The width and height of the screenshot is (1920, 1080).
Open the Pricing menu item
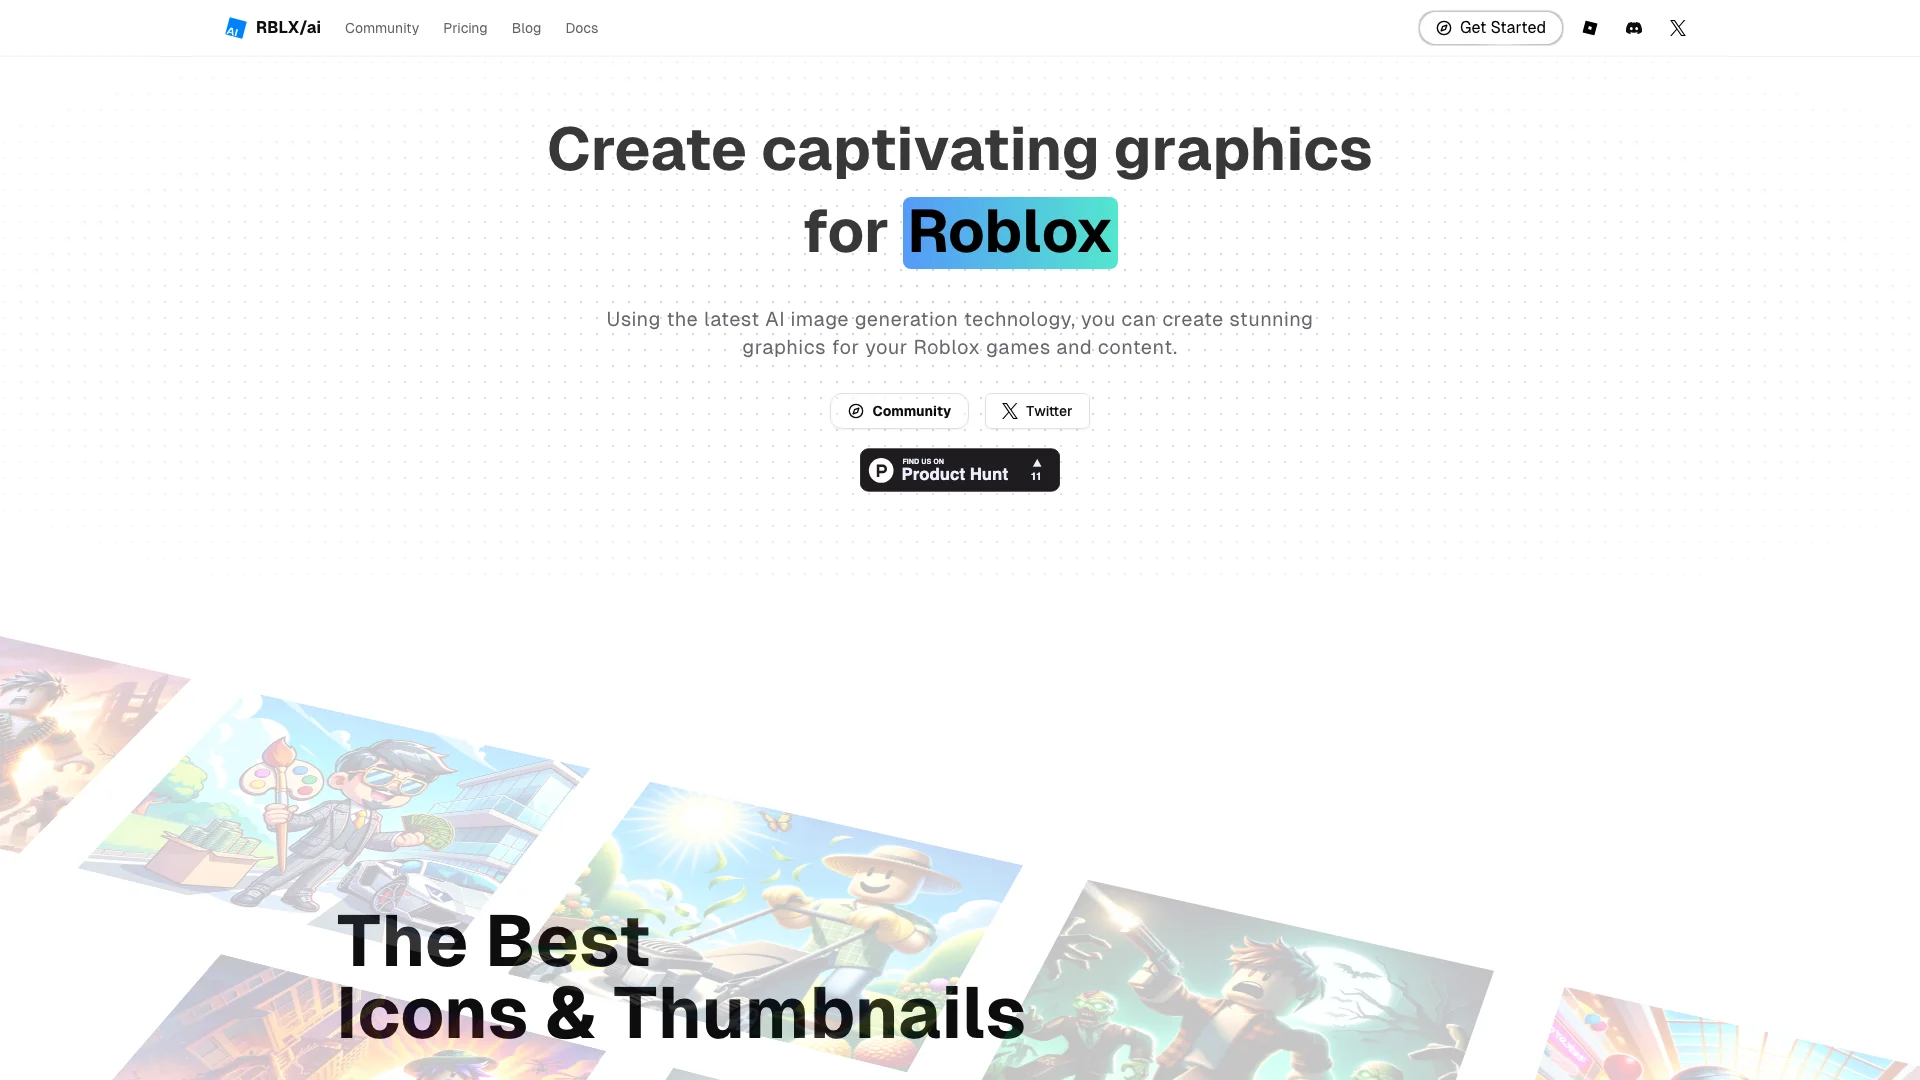[464, 28]
